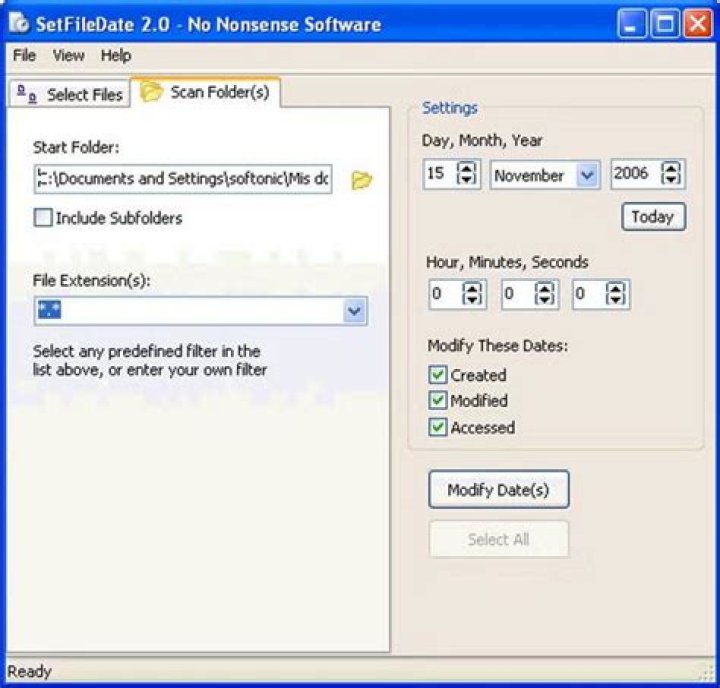
Task: Uncheck the Modified date checkbox
Action: tap(438, 400)
